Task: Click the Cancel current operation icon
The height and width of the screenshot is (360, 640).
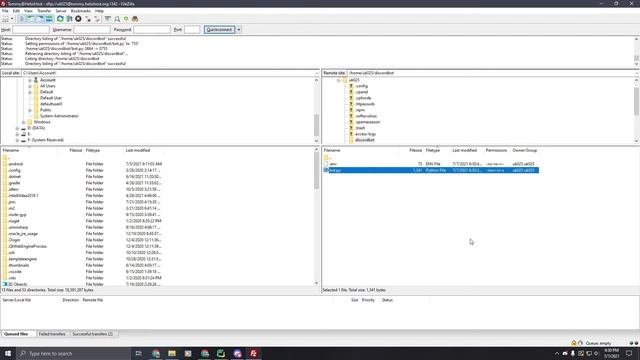Action: click(x=78, y=19)
